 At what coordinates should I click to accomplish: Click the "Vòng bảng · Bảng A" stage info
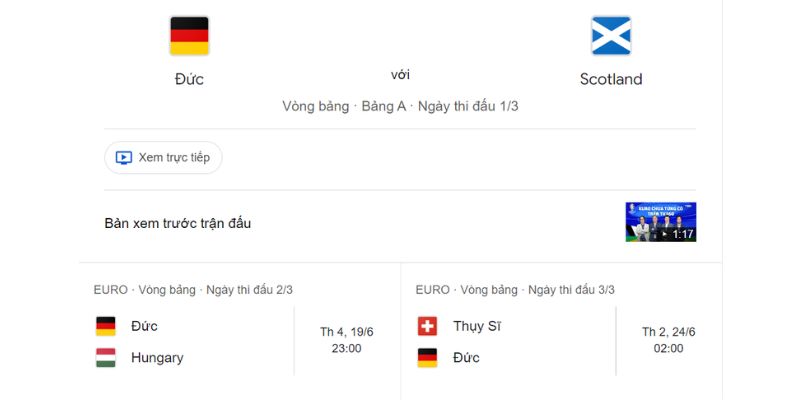tap(344, 106)
